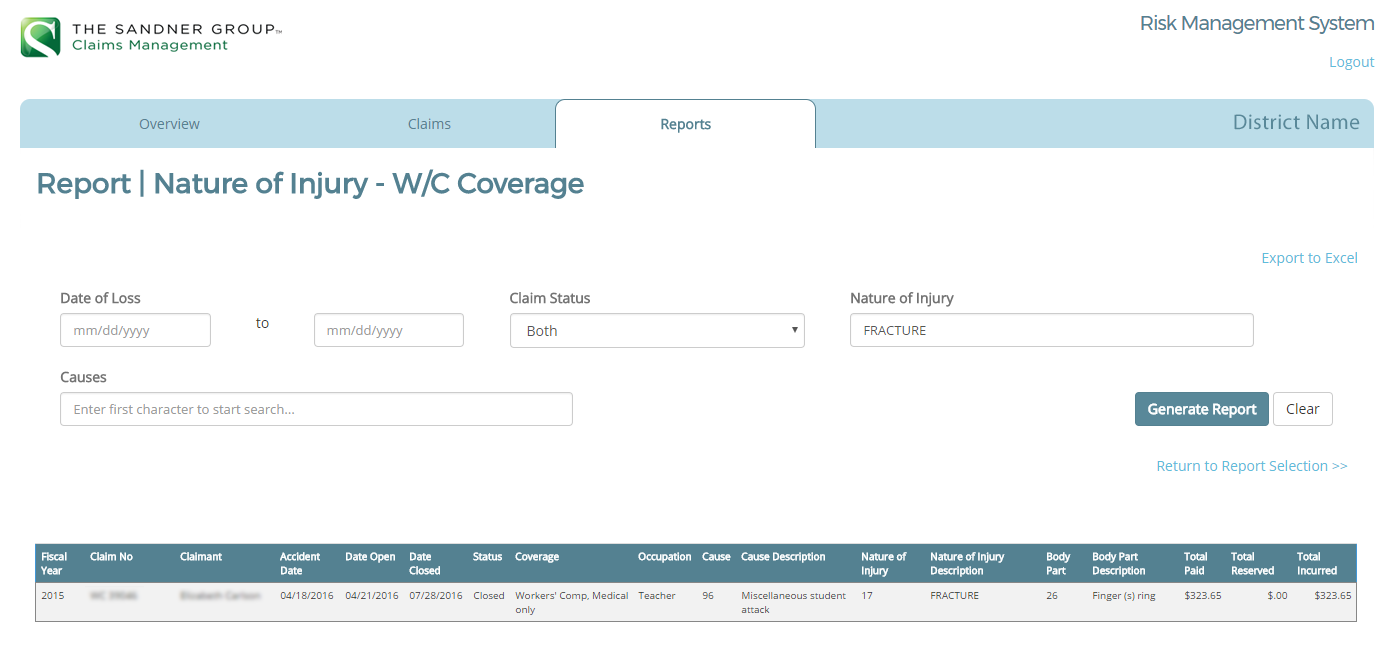Click the Total Incurred column header
The height and width of the screenshot is (653, 1388).
(1316, 563)
